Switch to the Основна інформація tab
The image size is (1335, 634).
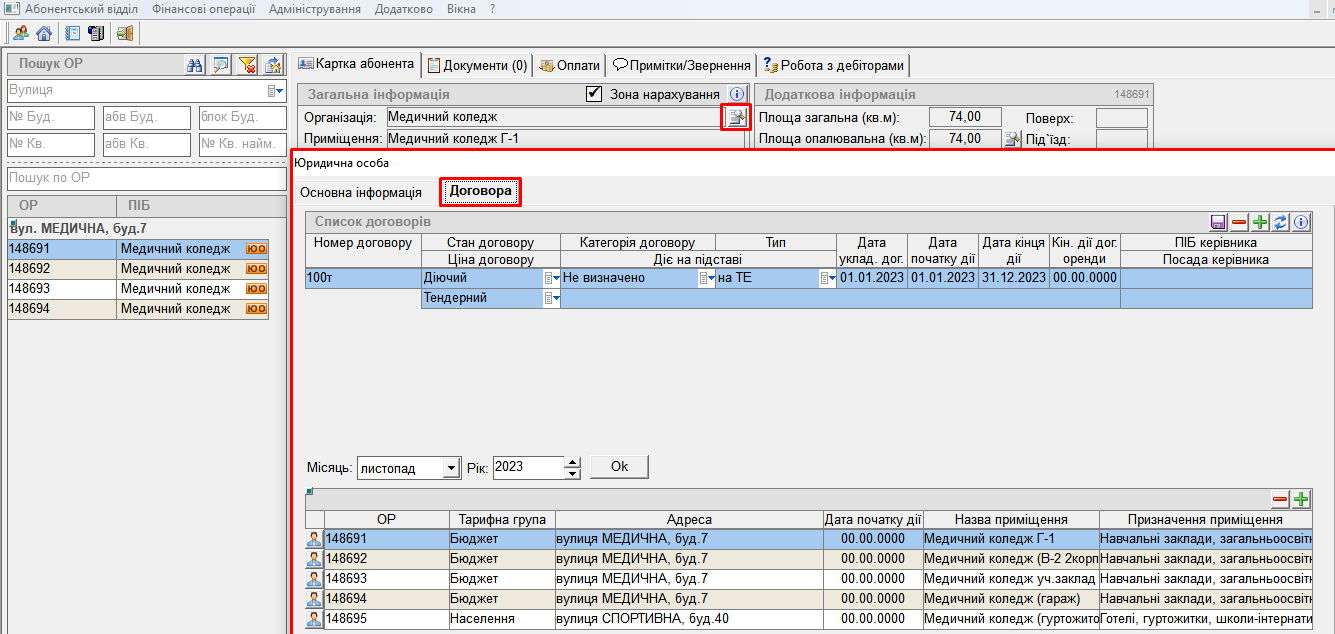[x=361, y=192]
